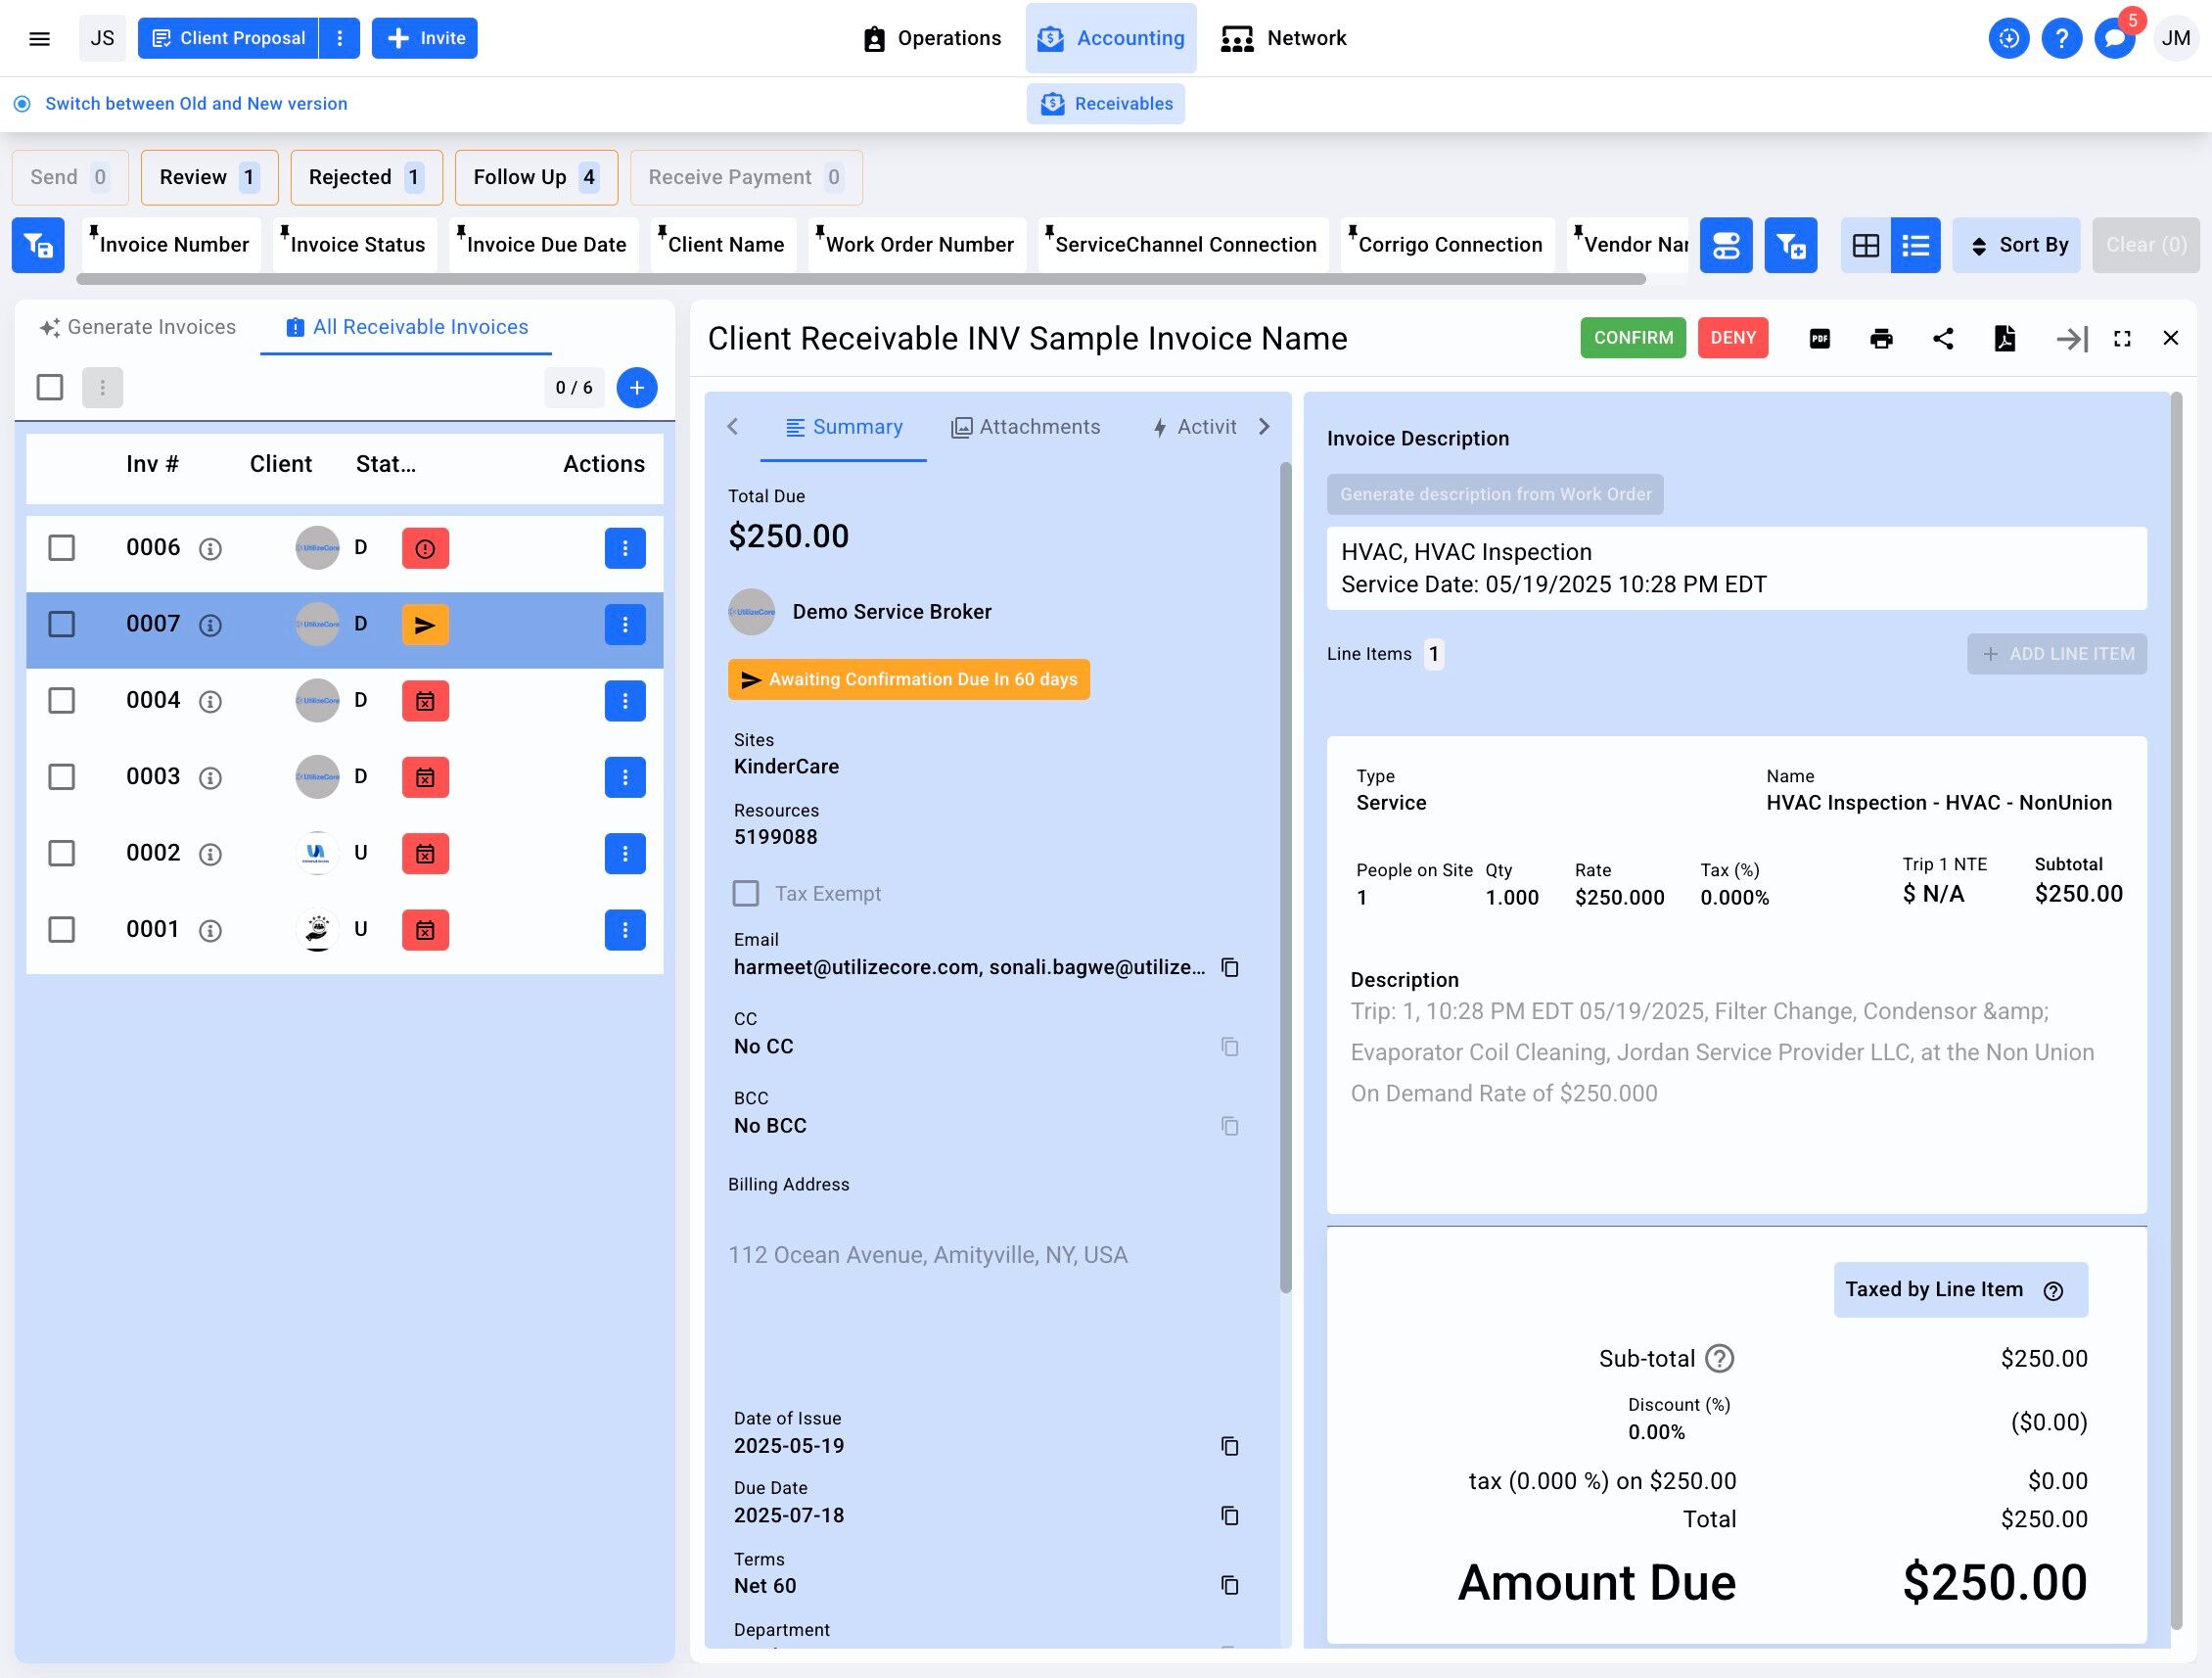This screenshot has width=2212, height=1678.
Task: Open actions menu for invoice 0002
Action: [x=624, y=853]
